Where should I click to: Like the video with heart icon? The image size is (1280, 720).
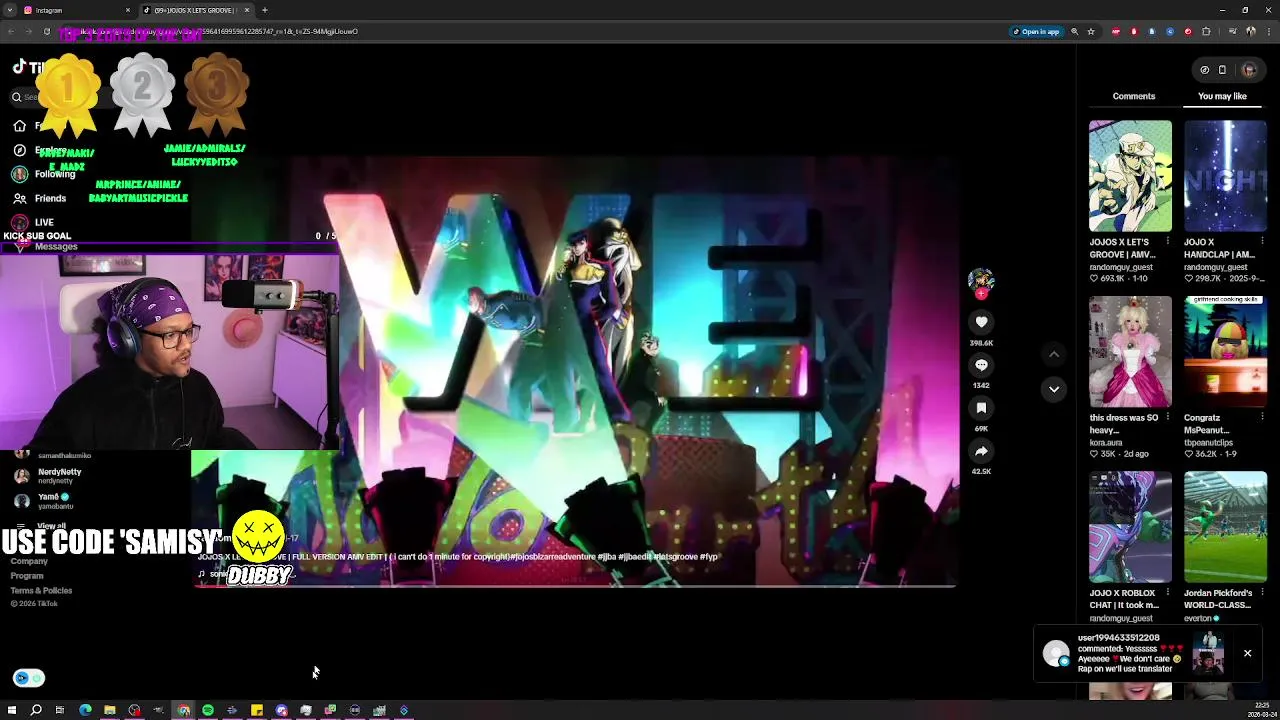tap(981, 322)
